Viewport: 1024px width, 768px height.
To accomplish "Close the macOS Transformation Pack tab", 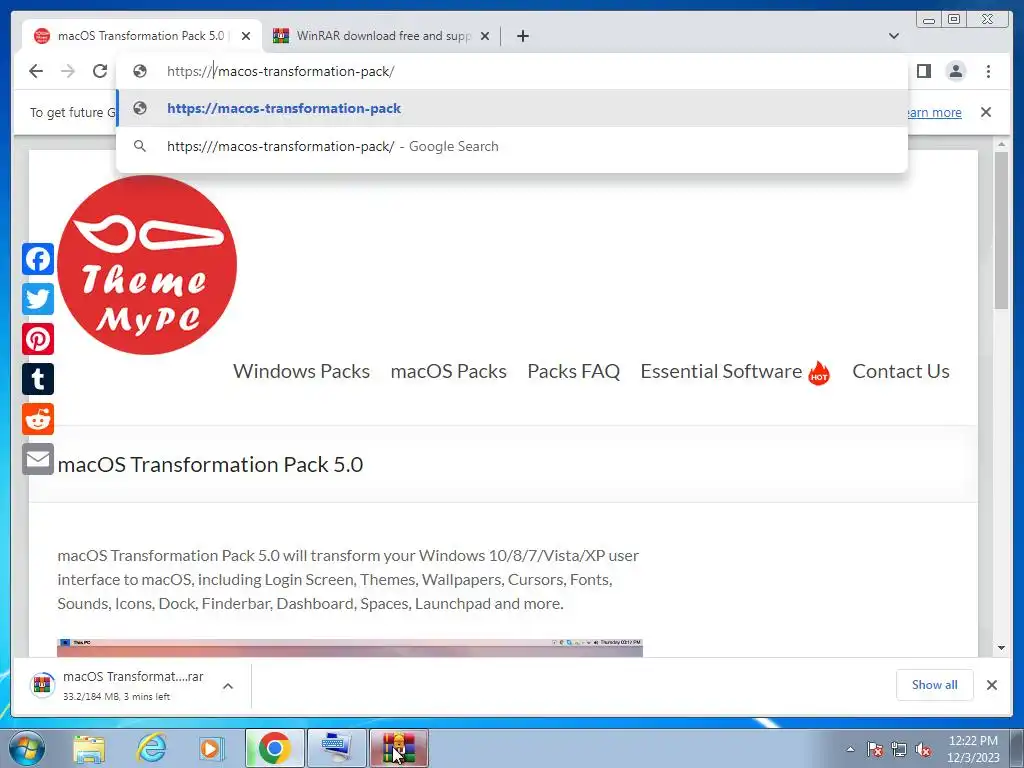I will 246,36.
